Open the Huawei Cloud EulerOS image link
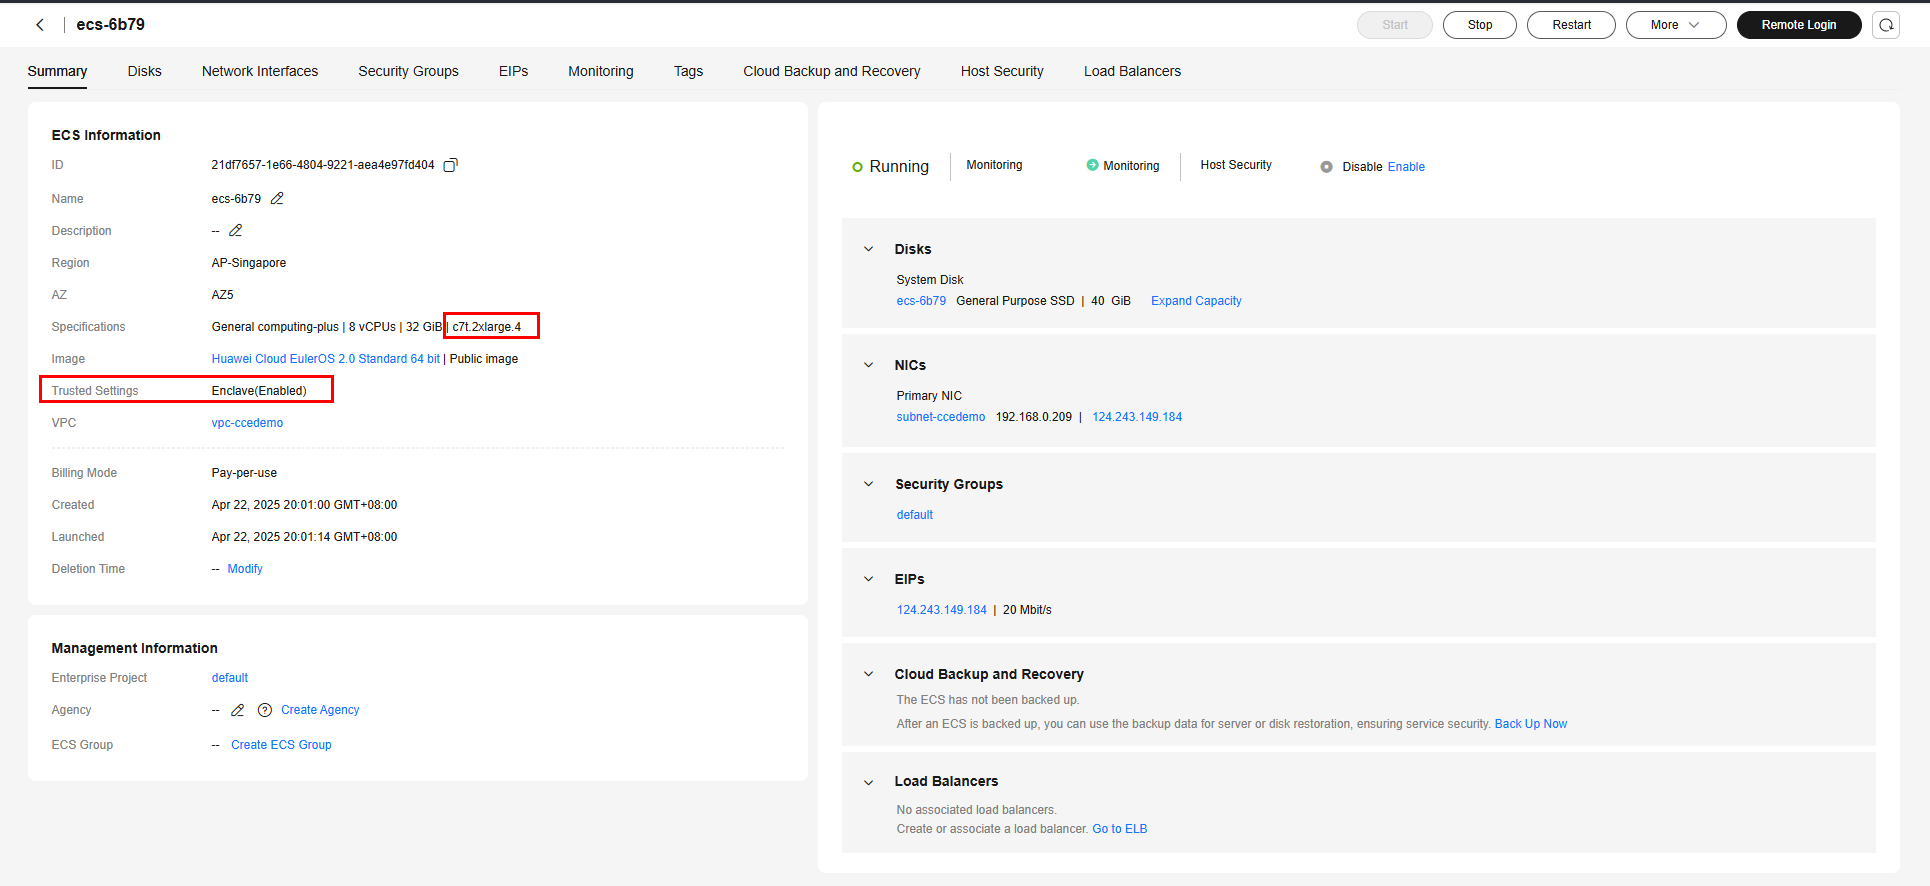The height and width of the screenshot is (886, 1930). click(326, 359)
